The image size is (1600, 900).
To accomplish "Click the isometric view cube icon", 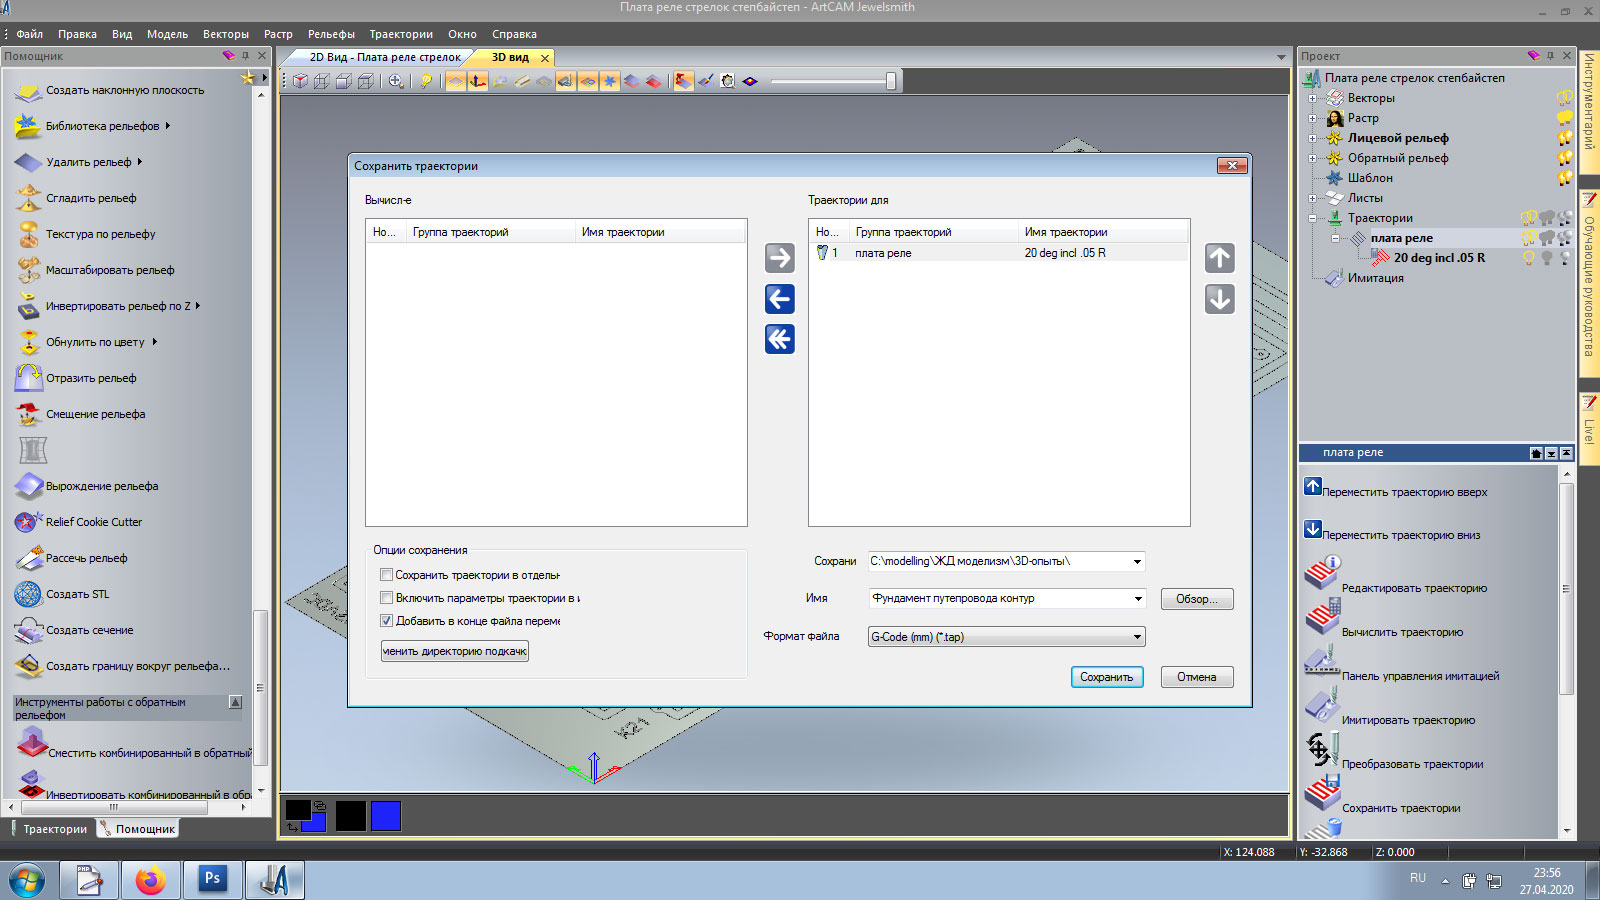I will [300, 81].
